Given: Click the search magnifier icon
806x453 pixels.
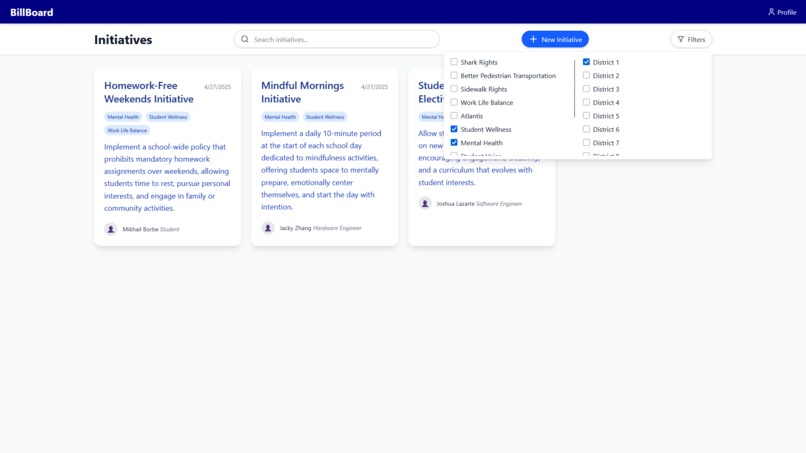Looking at the screenshot, I should (x=245, y=39).
